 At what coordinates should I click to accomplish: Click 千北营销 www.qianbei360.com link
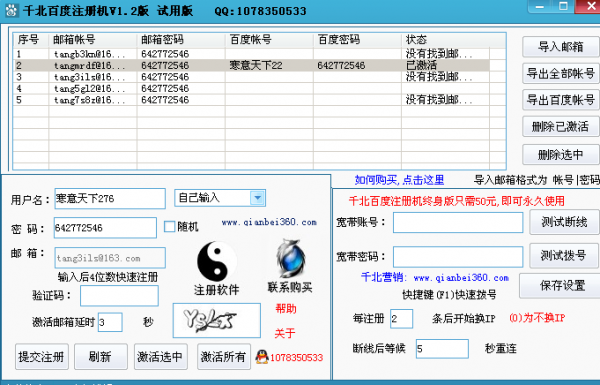(x=435, y=277)
